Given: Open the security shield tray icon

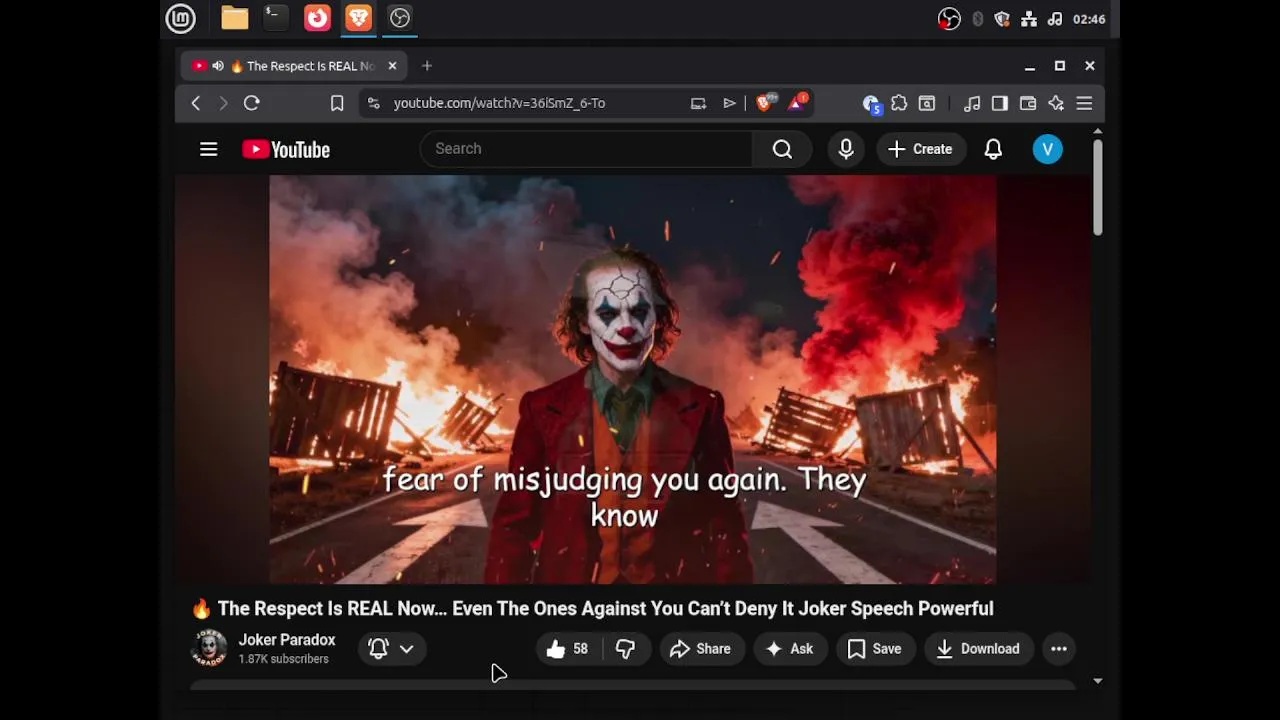Looking at the screenshot, I should [x=1002, y=19].
